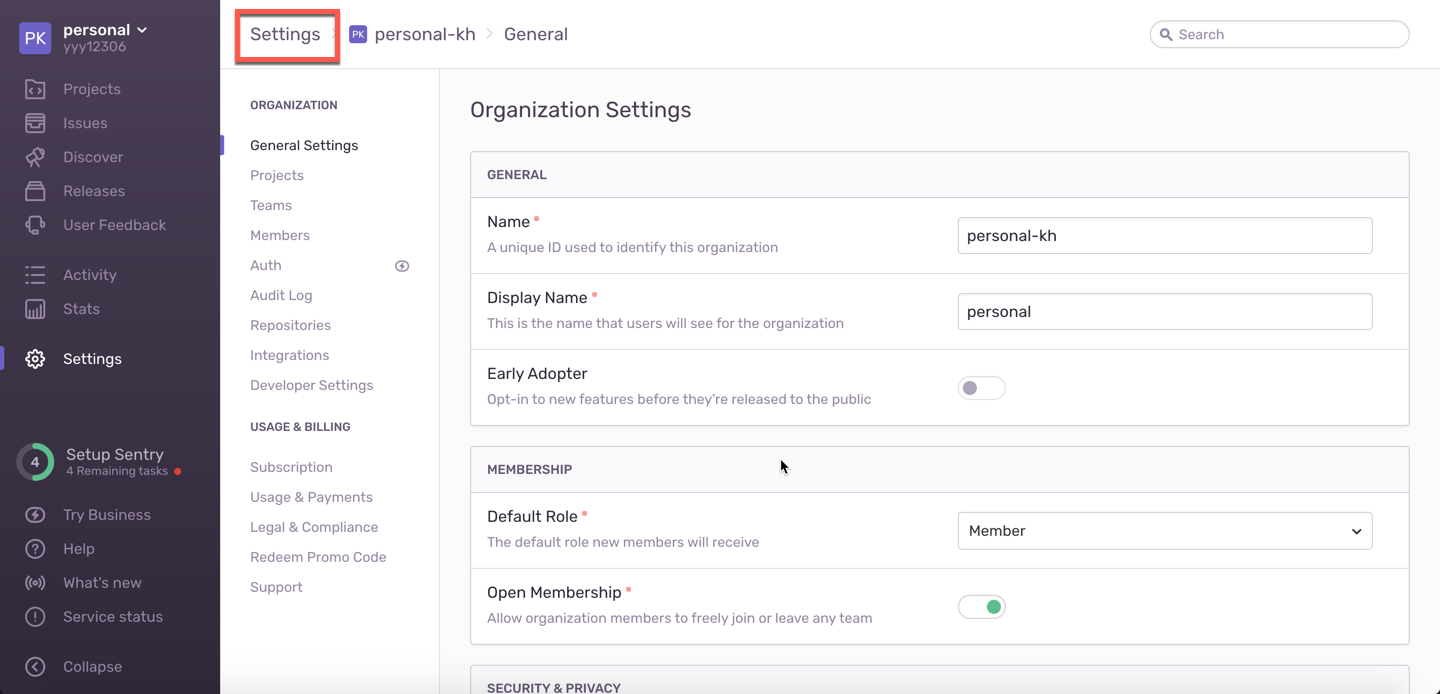Enable the Early Adopter toggle
The height and width of the screenshot is (694, 1440).
pos(981,388)
